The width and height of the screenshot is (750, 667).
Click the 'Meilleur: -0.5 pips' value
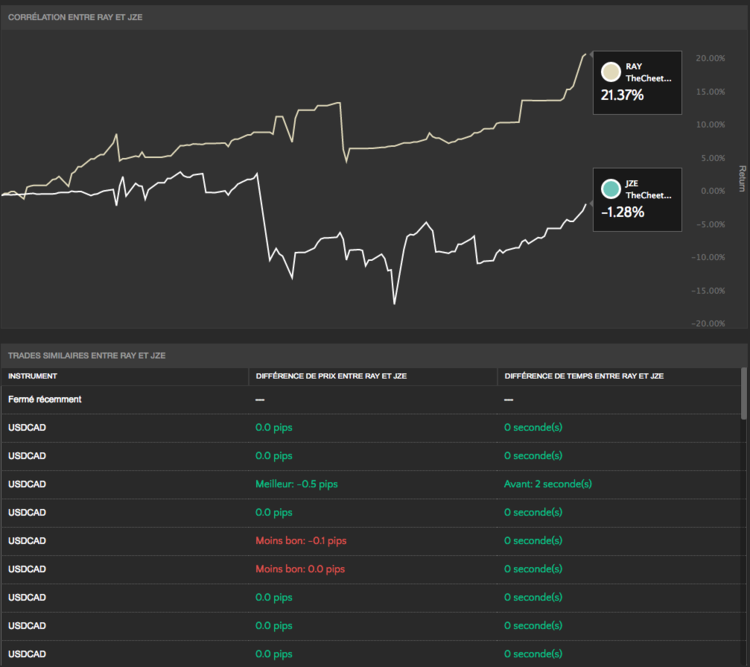[297, 484]
